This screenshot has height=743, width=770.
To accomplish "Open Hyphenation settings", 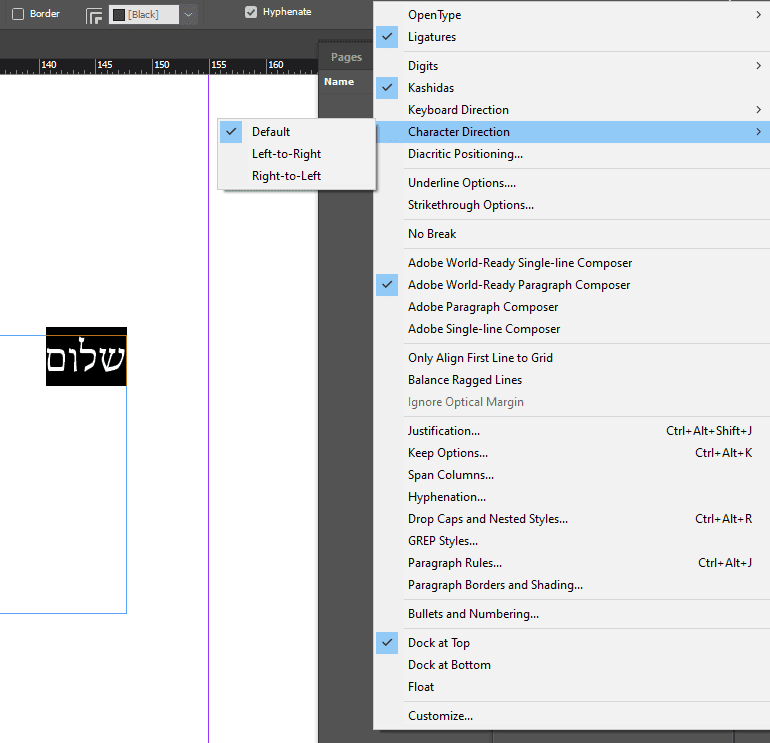I will click(572, 497).
